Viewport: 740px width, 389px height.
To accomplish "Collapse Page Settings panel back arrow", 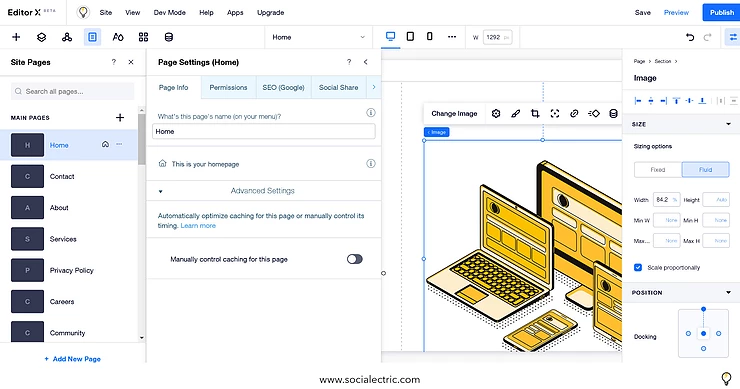I will click(x=365, y=62).
